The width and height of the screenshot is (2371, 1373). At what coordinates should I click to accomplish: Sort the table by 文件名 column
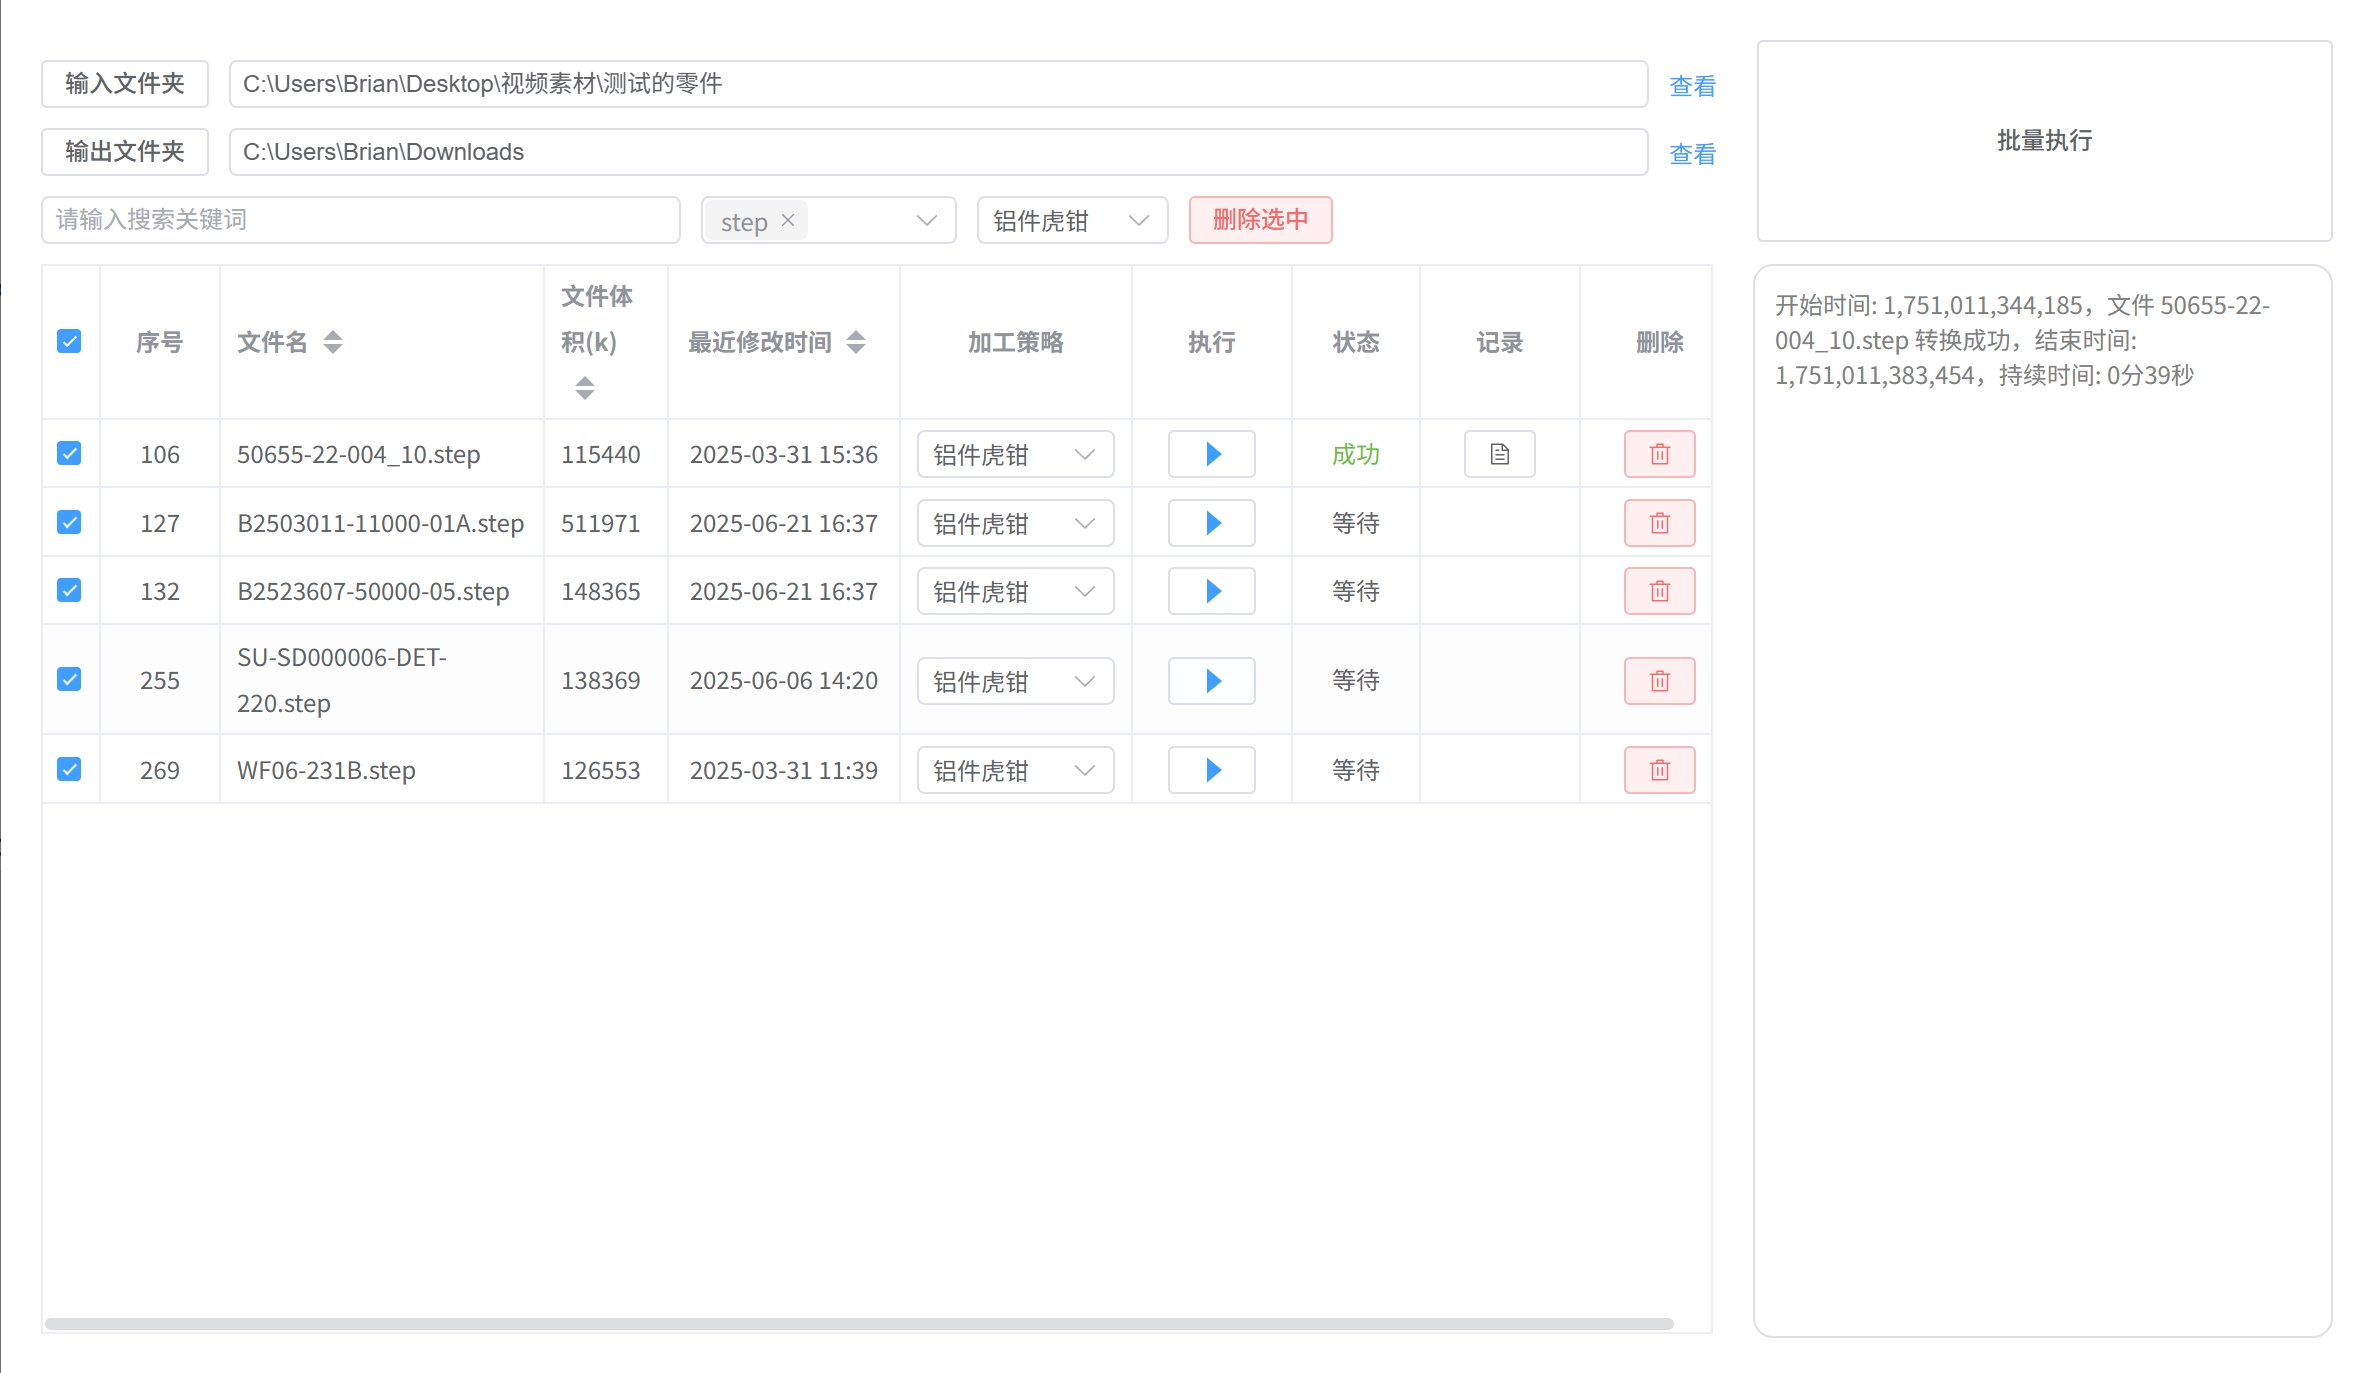click(x=333, y=342)
